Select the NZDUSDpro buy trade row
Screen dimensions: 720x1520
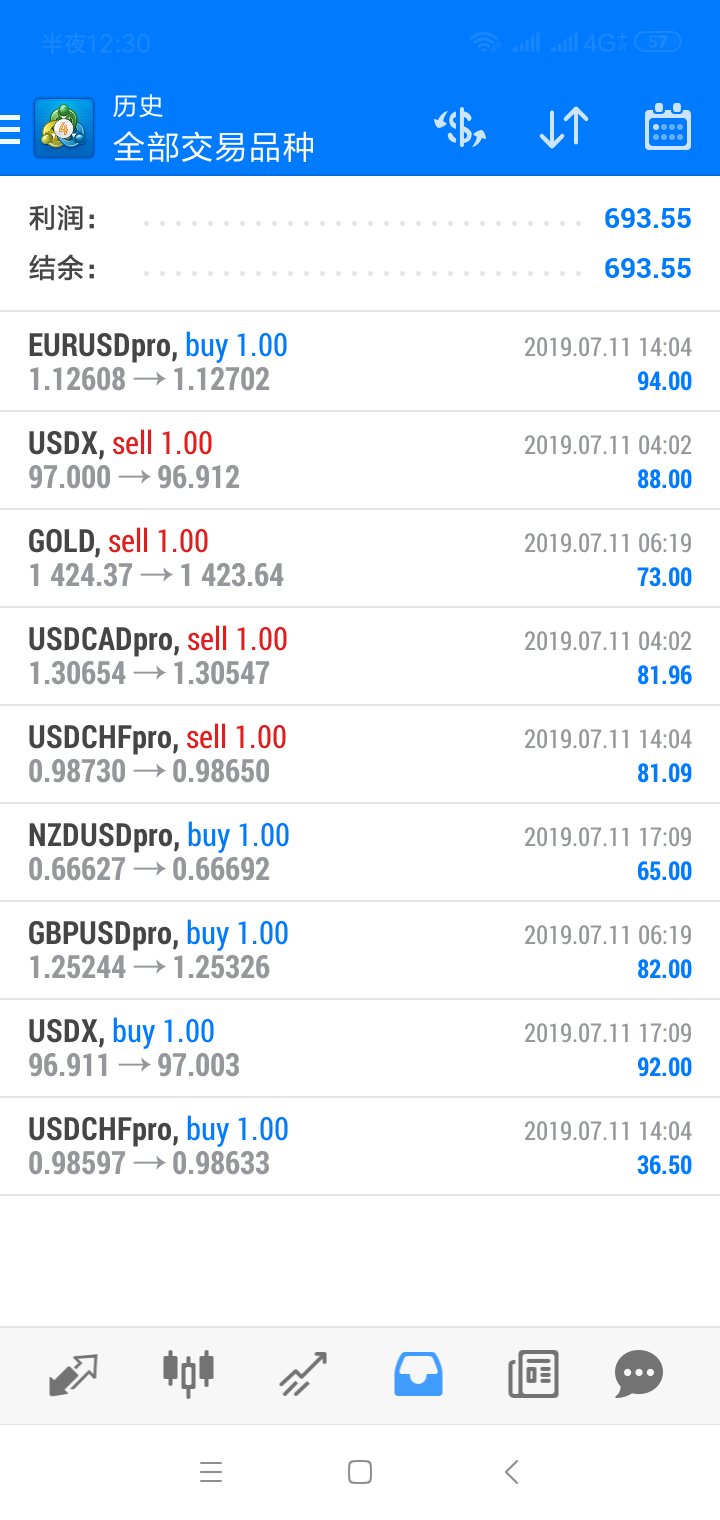point(360,852)
